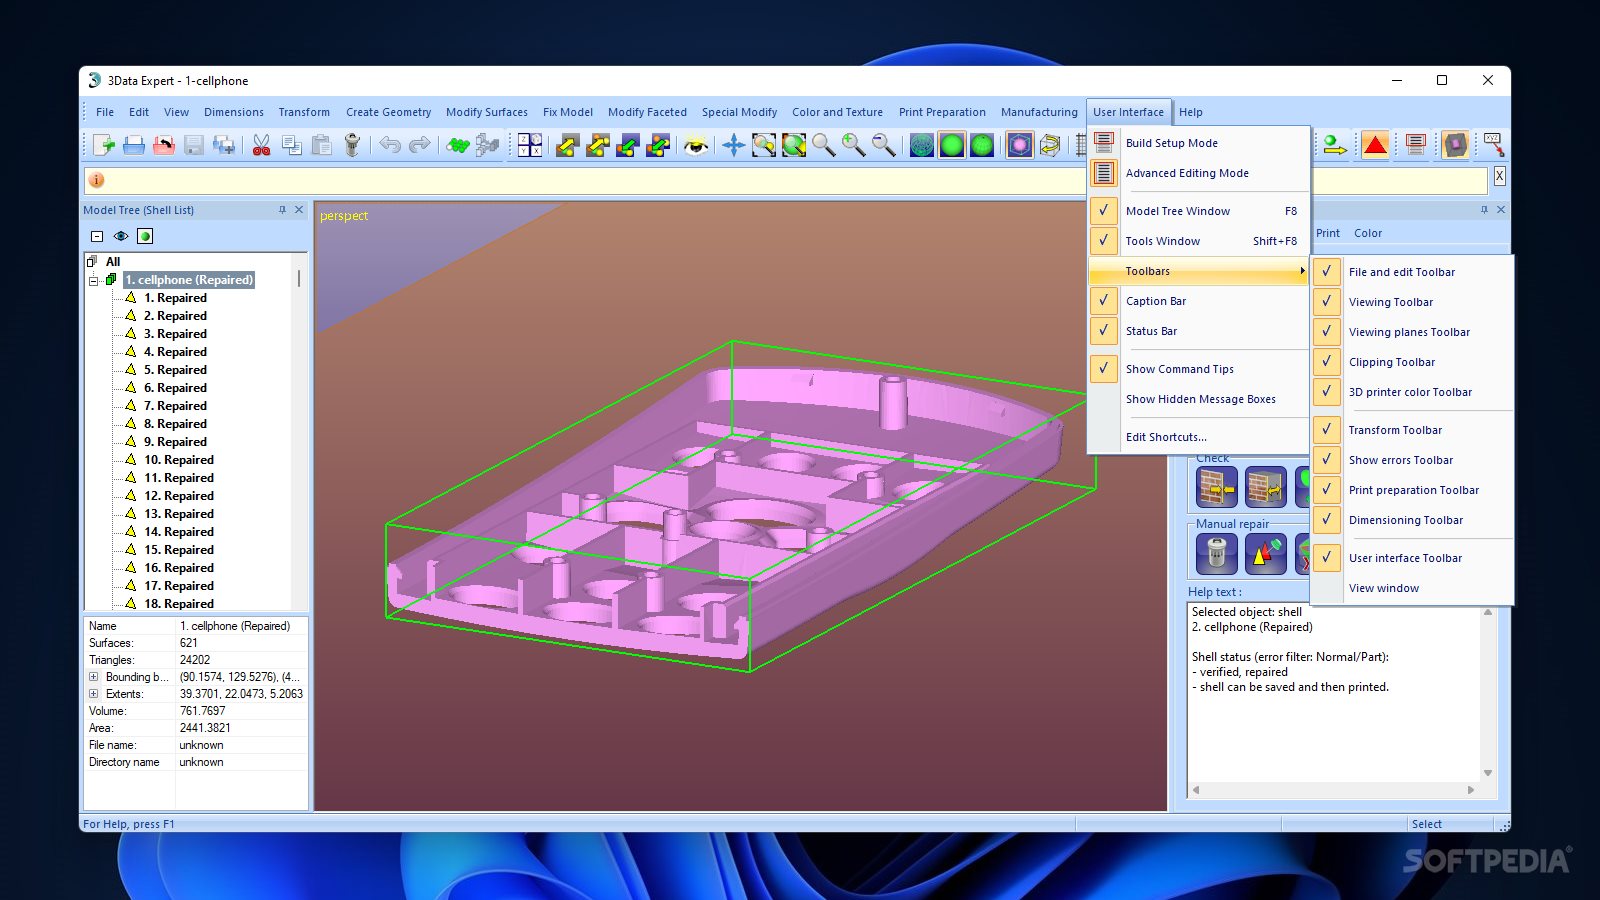1600x900 pixels.
Task: Click the green spheres icon in toolbar
Action: (x=458, y=145)
